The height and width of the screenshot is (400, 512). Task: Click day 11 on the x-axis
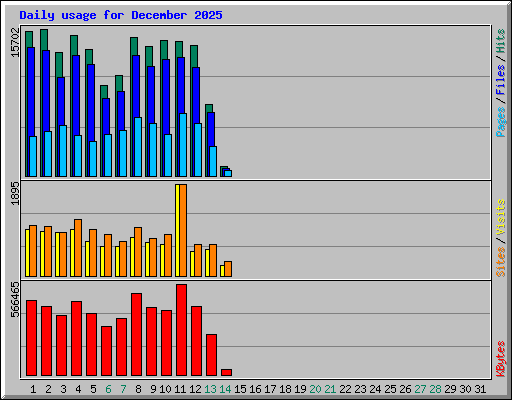point(180,389)
